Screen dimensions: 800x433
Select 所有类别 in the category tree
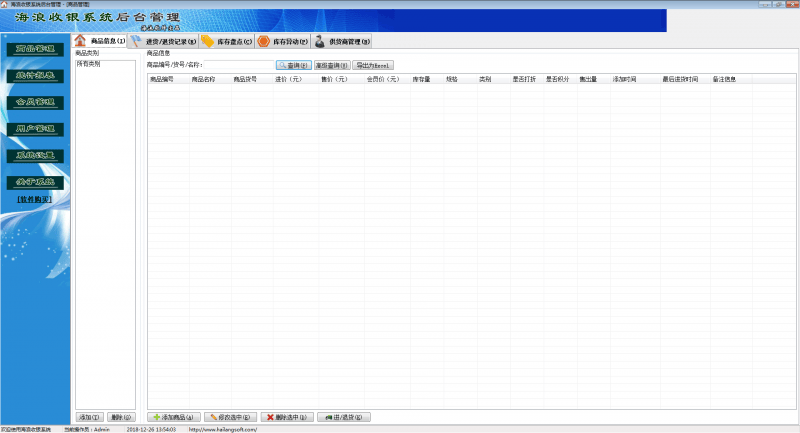tap(88, 63)
